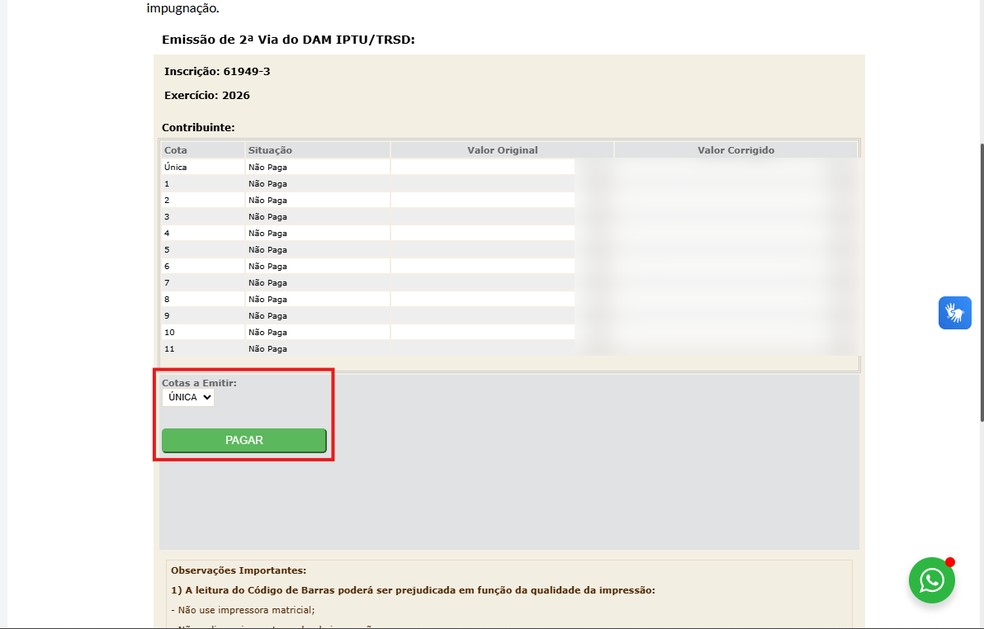
Task: Click cota number 11 cell
Action: coord(202,348)
